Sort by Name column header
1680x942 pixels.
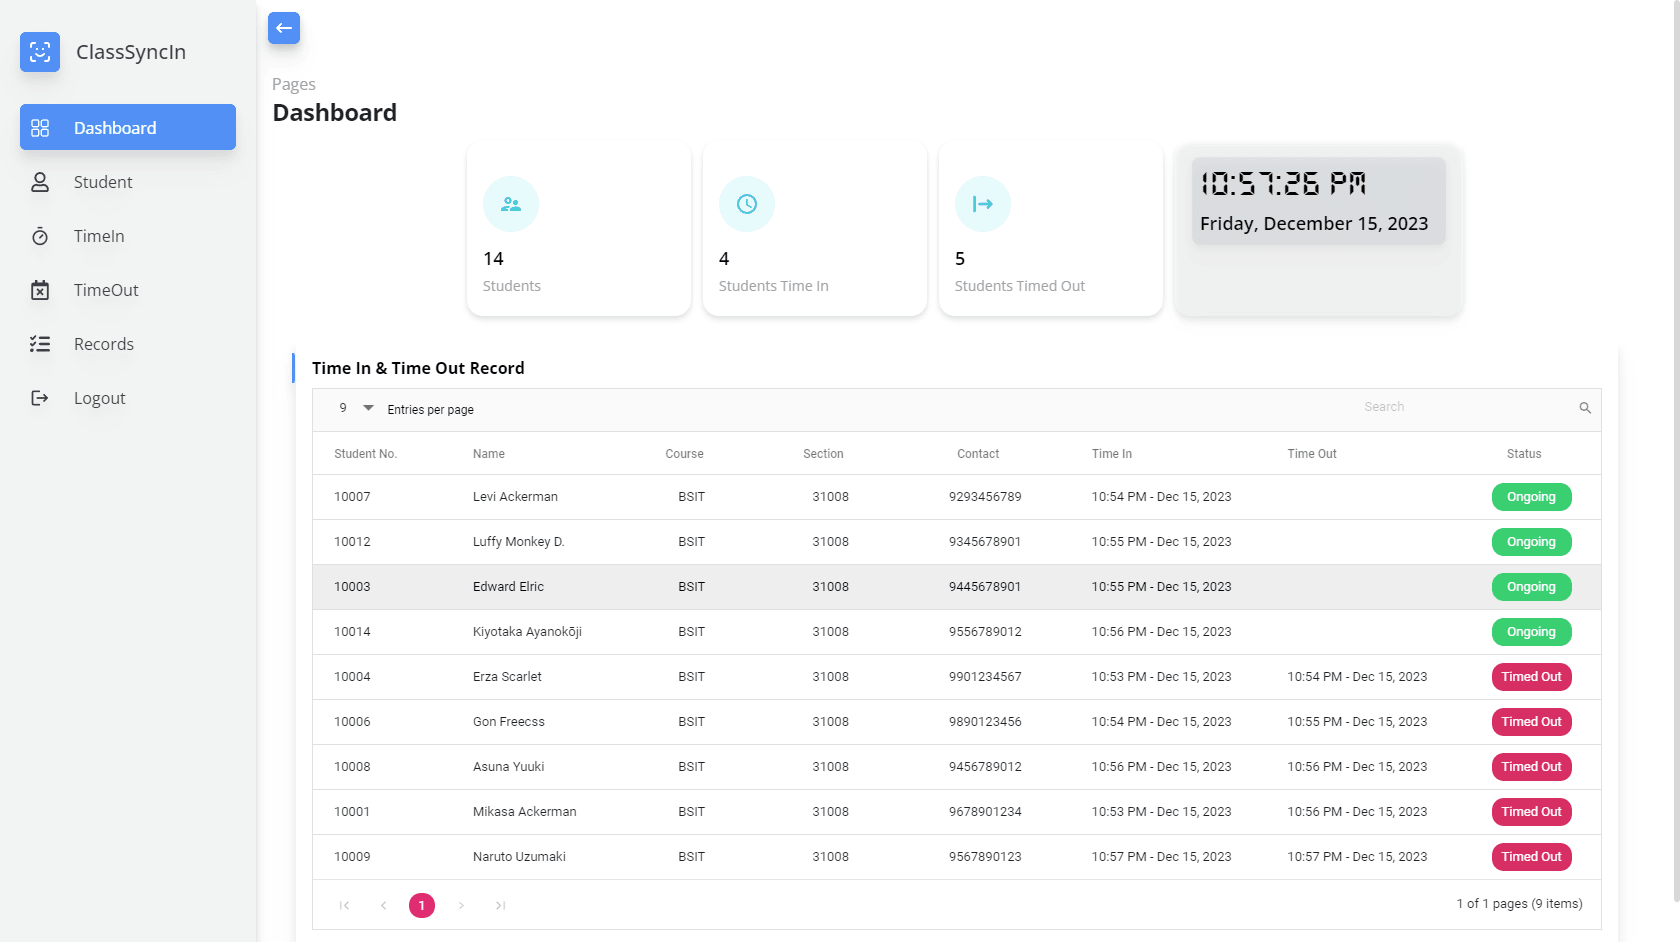coord(489,454)
